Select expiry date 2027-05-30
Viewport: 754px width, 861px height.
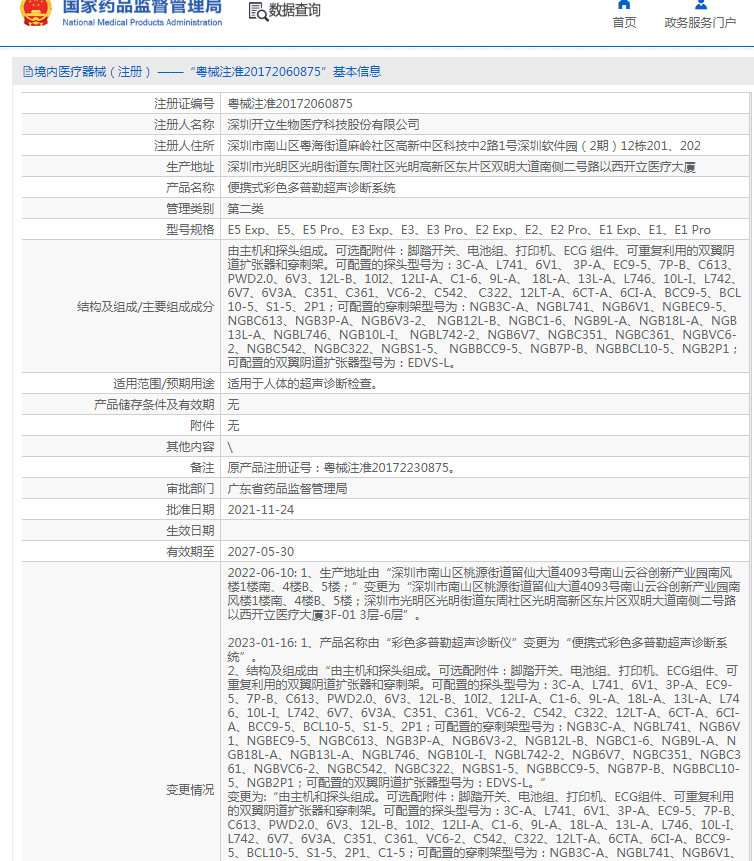tap(261, 552)
